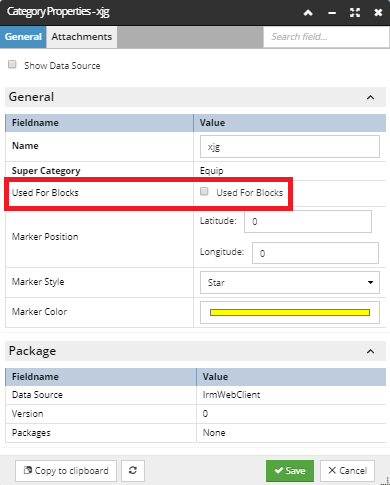Tick the Used For Blocks checkbox
390x485 pixels.
tap(204, 191)
